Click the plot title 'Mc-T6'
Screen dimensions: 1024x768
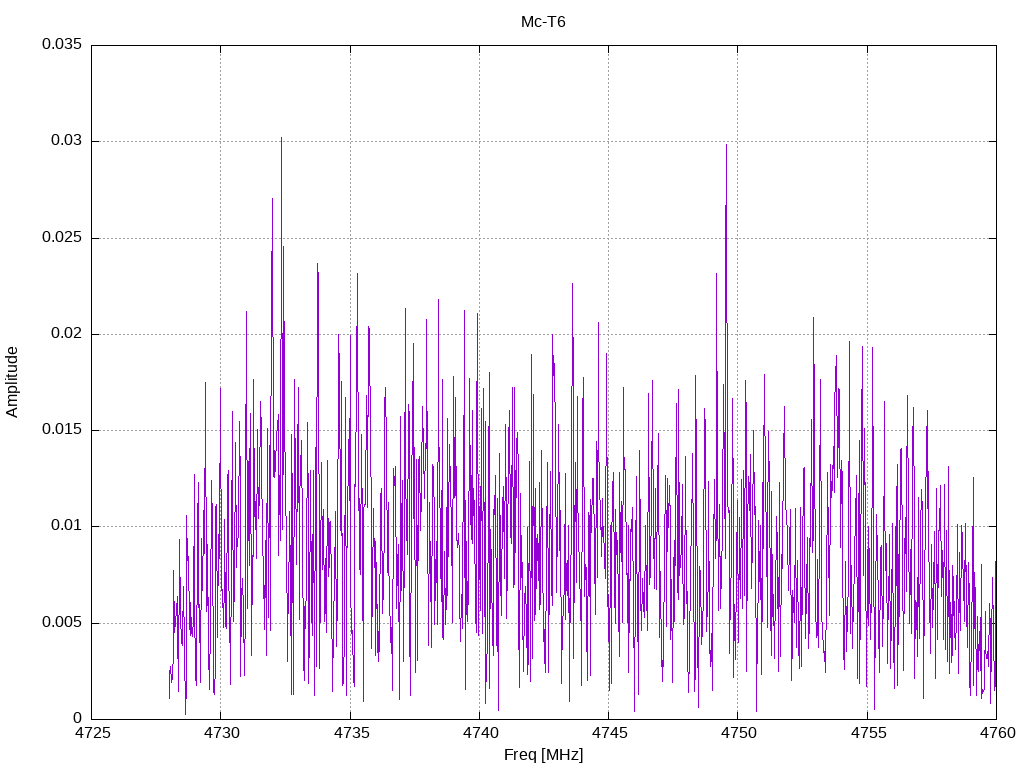pos(543,22)
